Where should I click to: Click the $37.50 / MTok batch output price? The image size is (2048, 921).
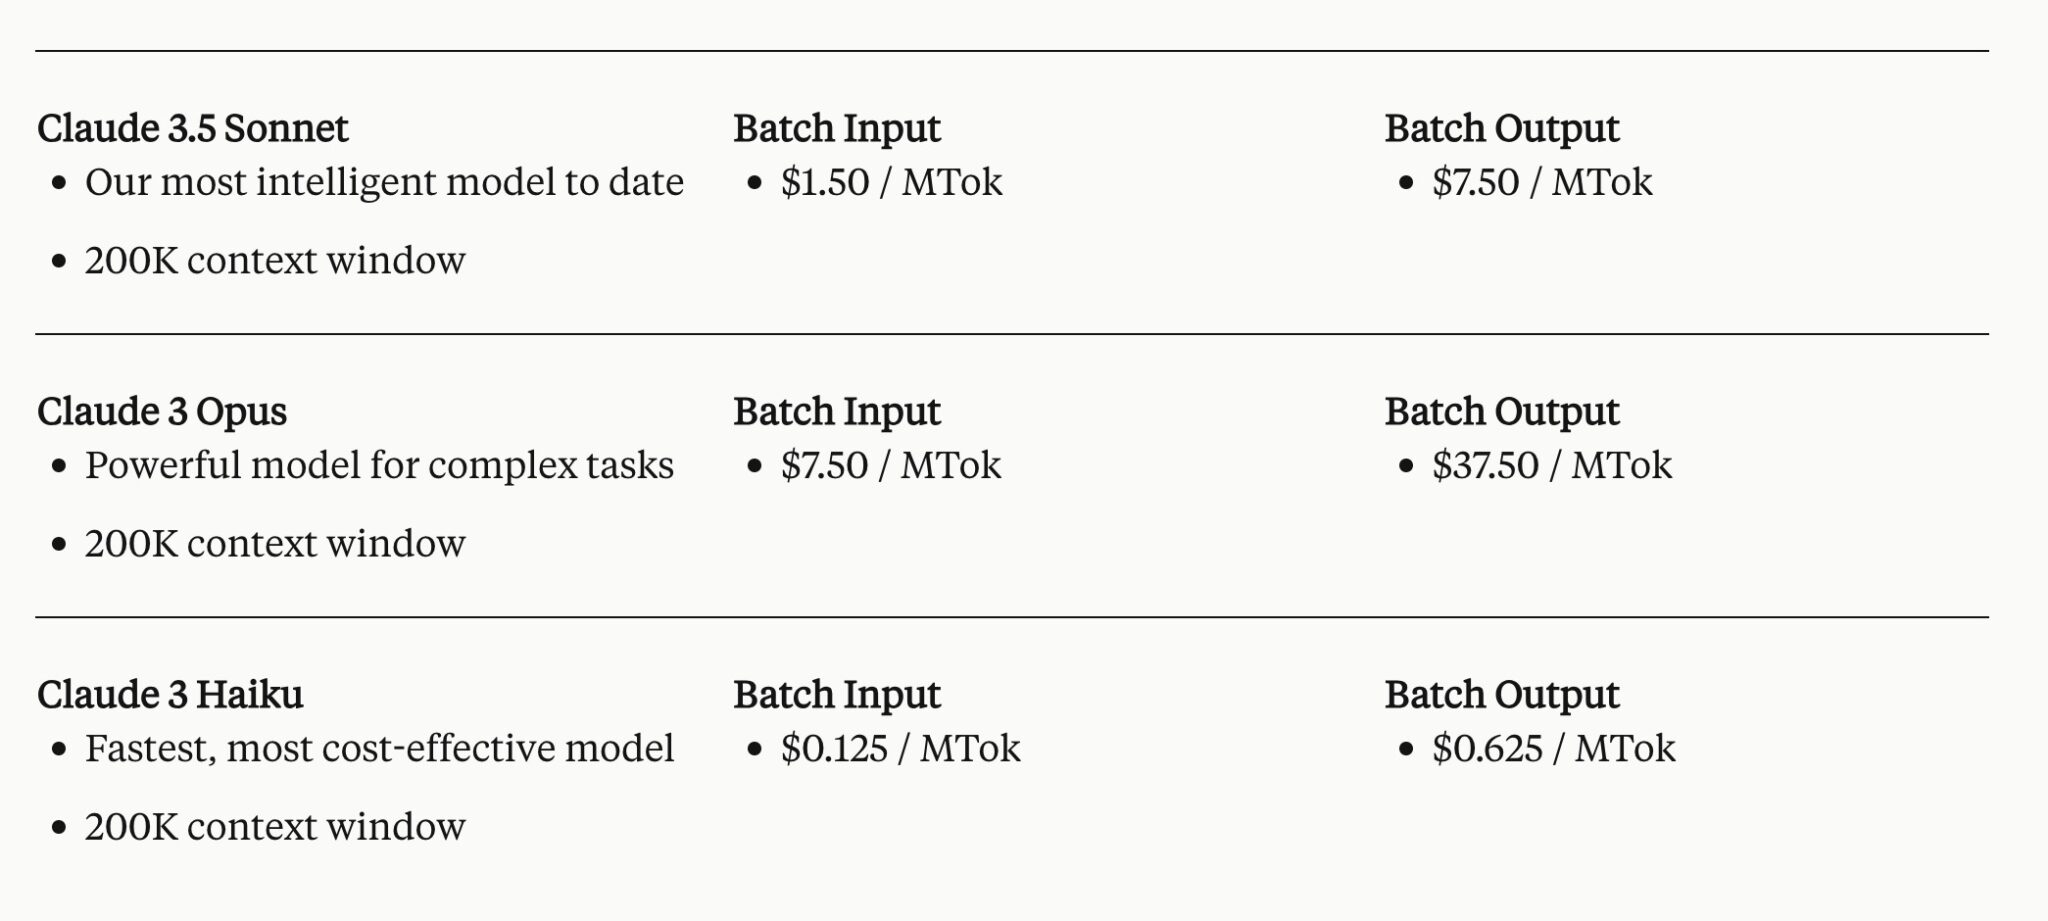pyautogui.click(x=1551, y=465)
